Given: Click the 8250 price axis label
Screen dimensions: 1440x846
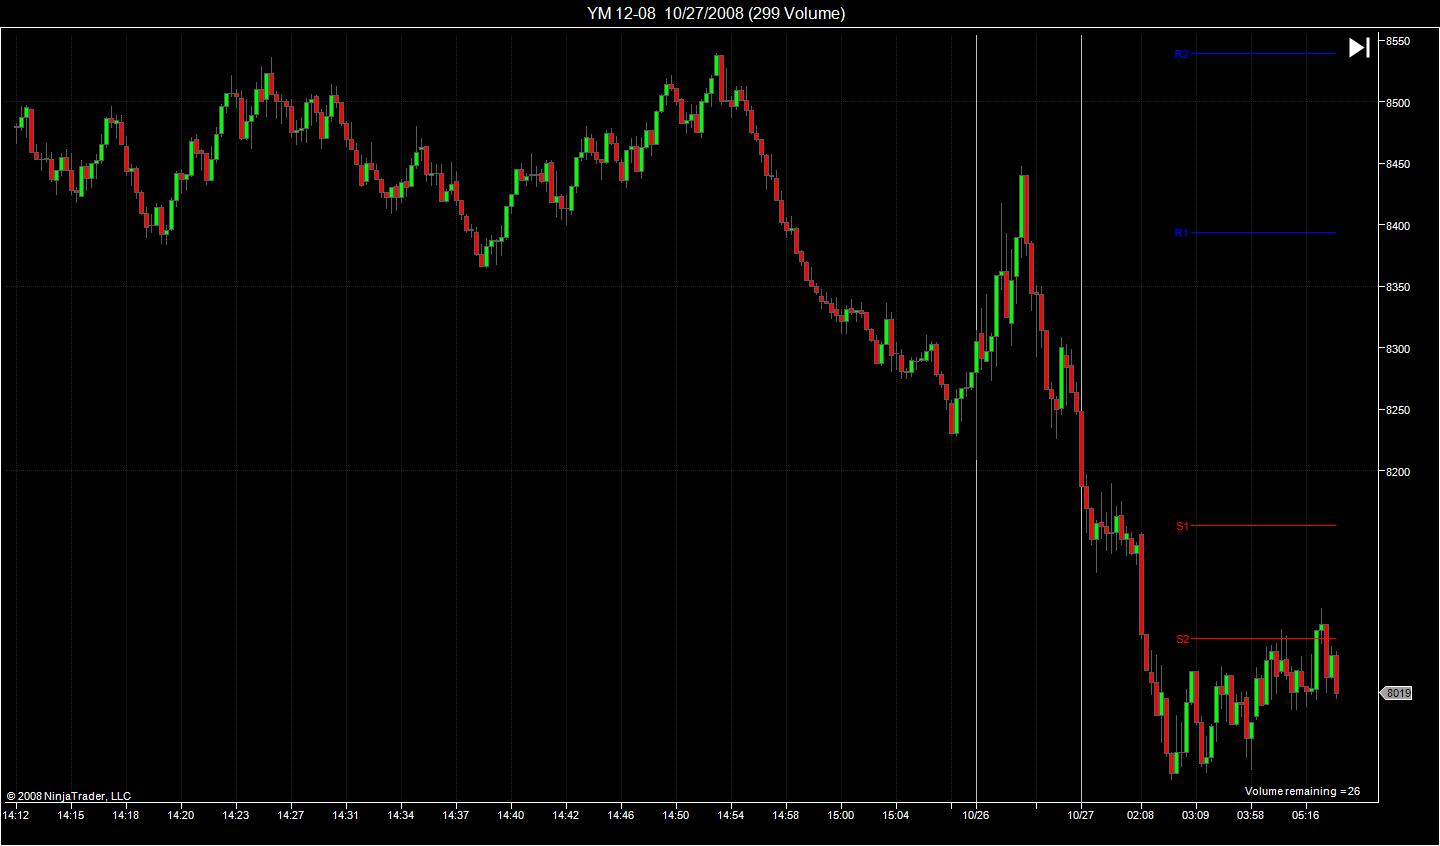Looking at the screenshot, I should pos(1397,410).
